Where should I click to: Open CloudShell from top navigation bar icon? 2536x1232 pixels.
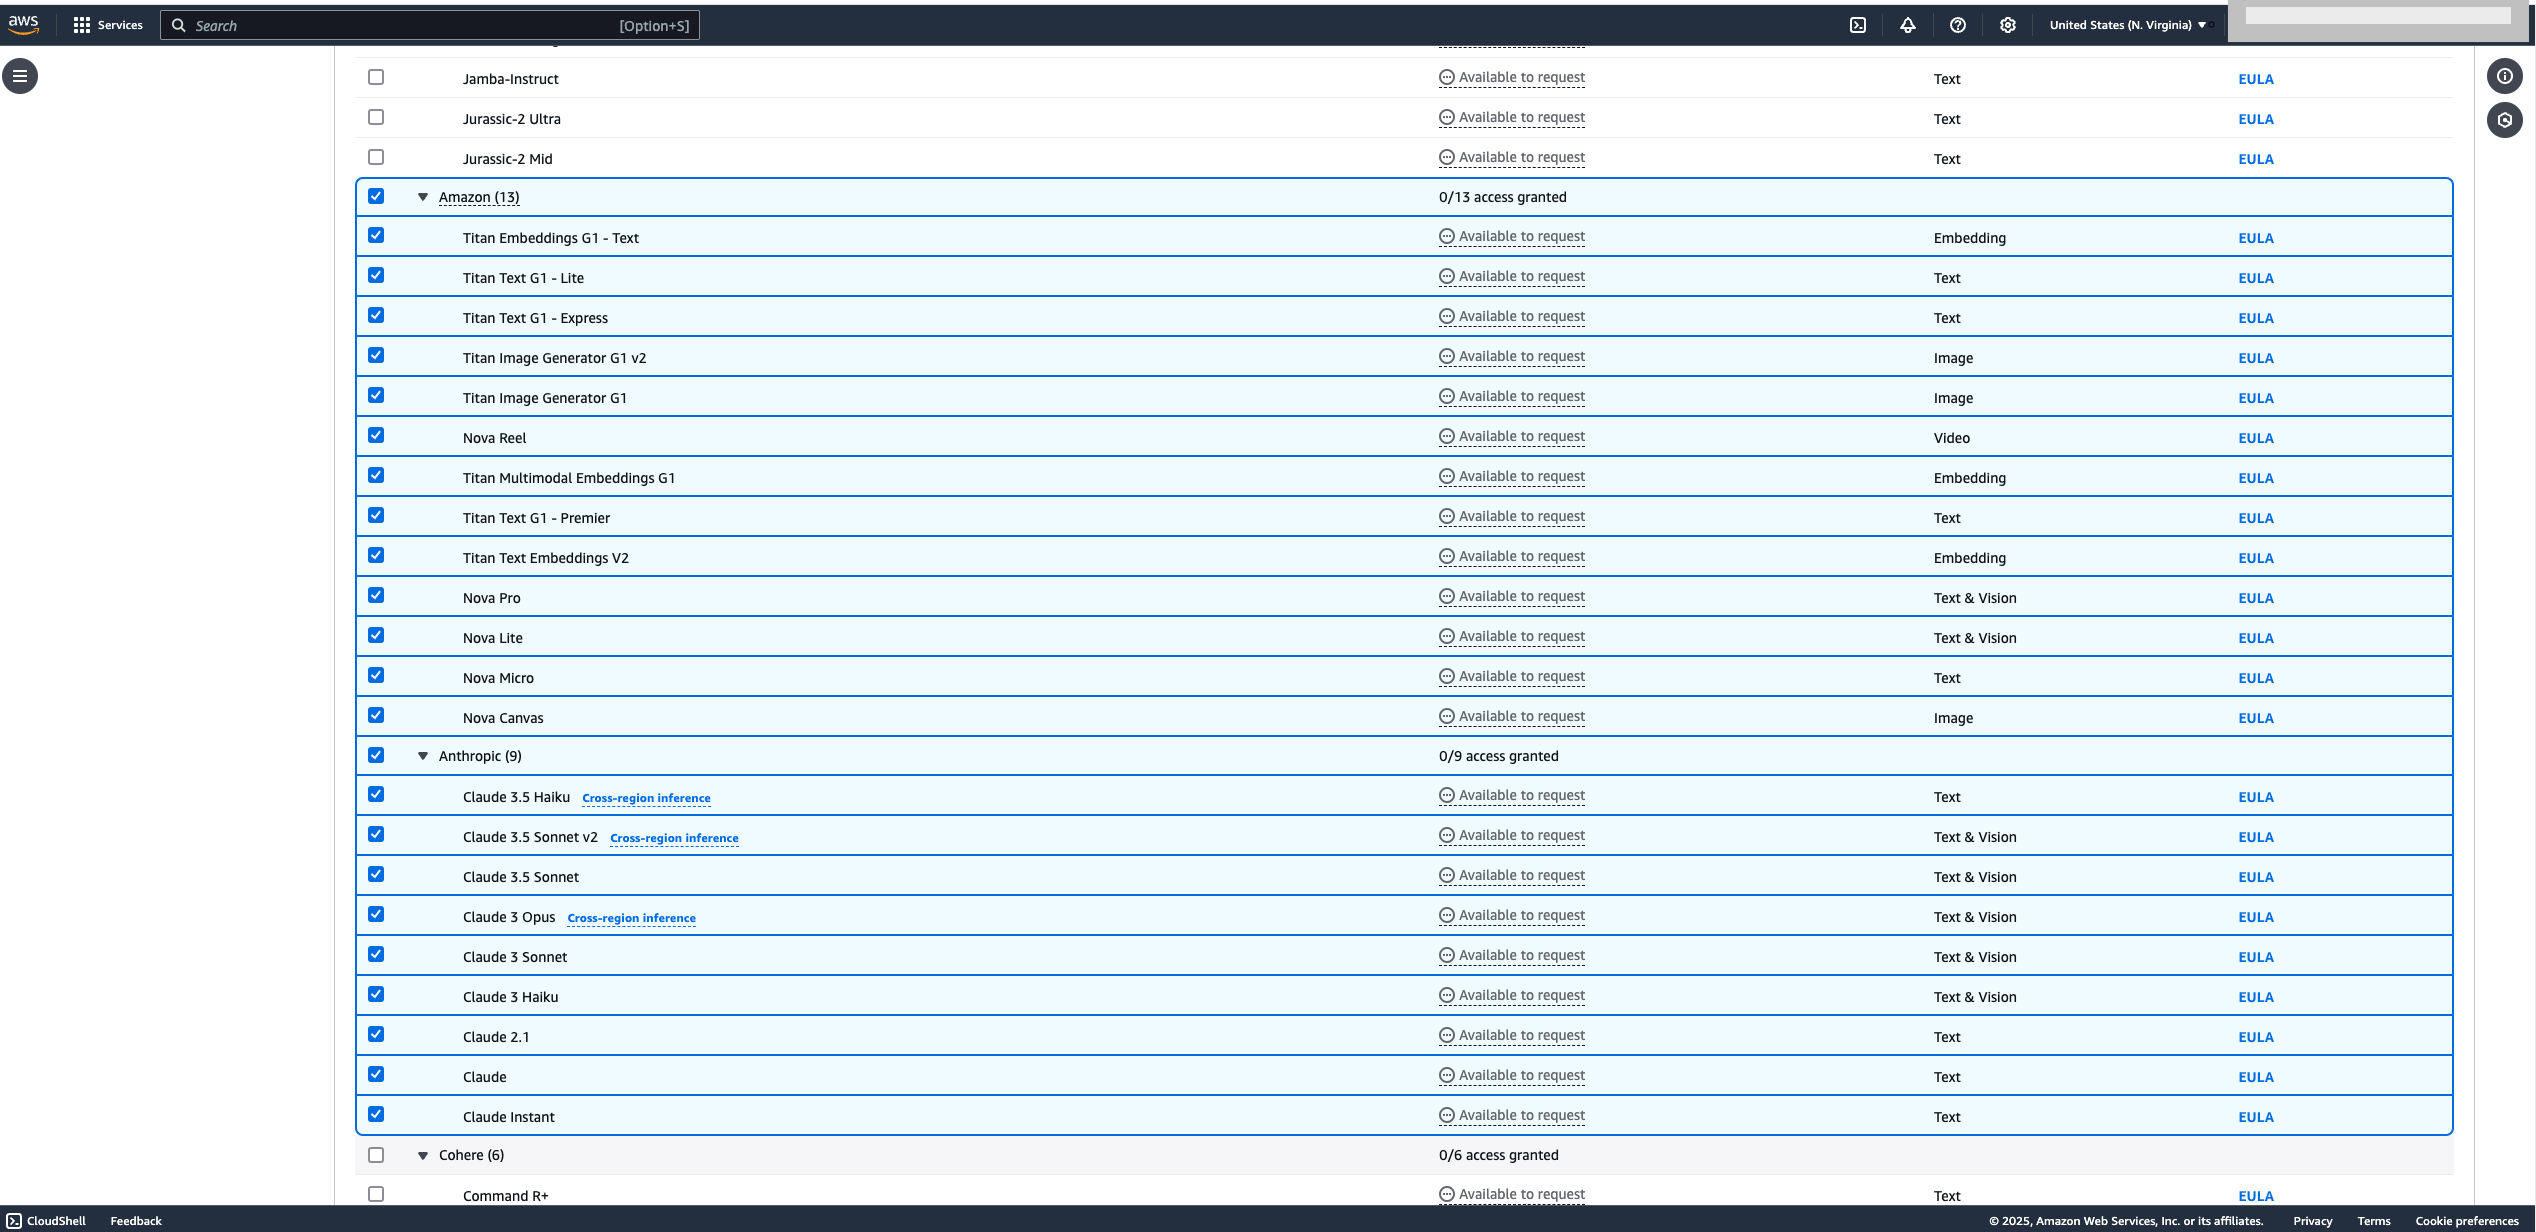click(x=1857, y=25)
